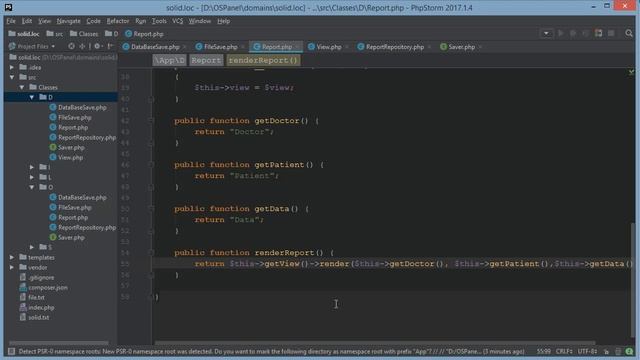
Task: Click the Report class breadcrumb
Action: click(206, 60)
